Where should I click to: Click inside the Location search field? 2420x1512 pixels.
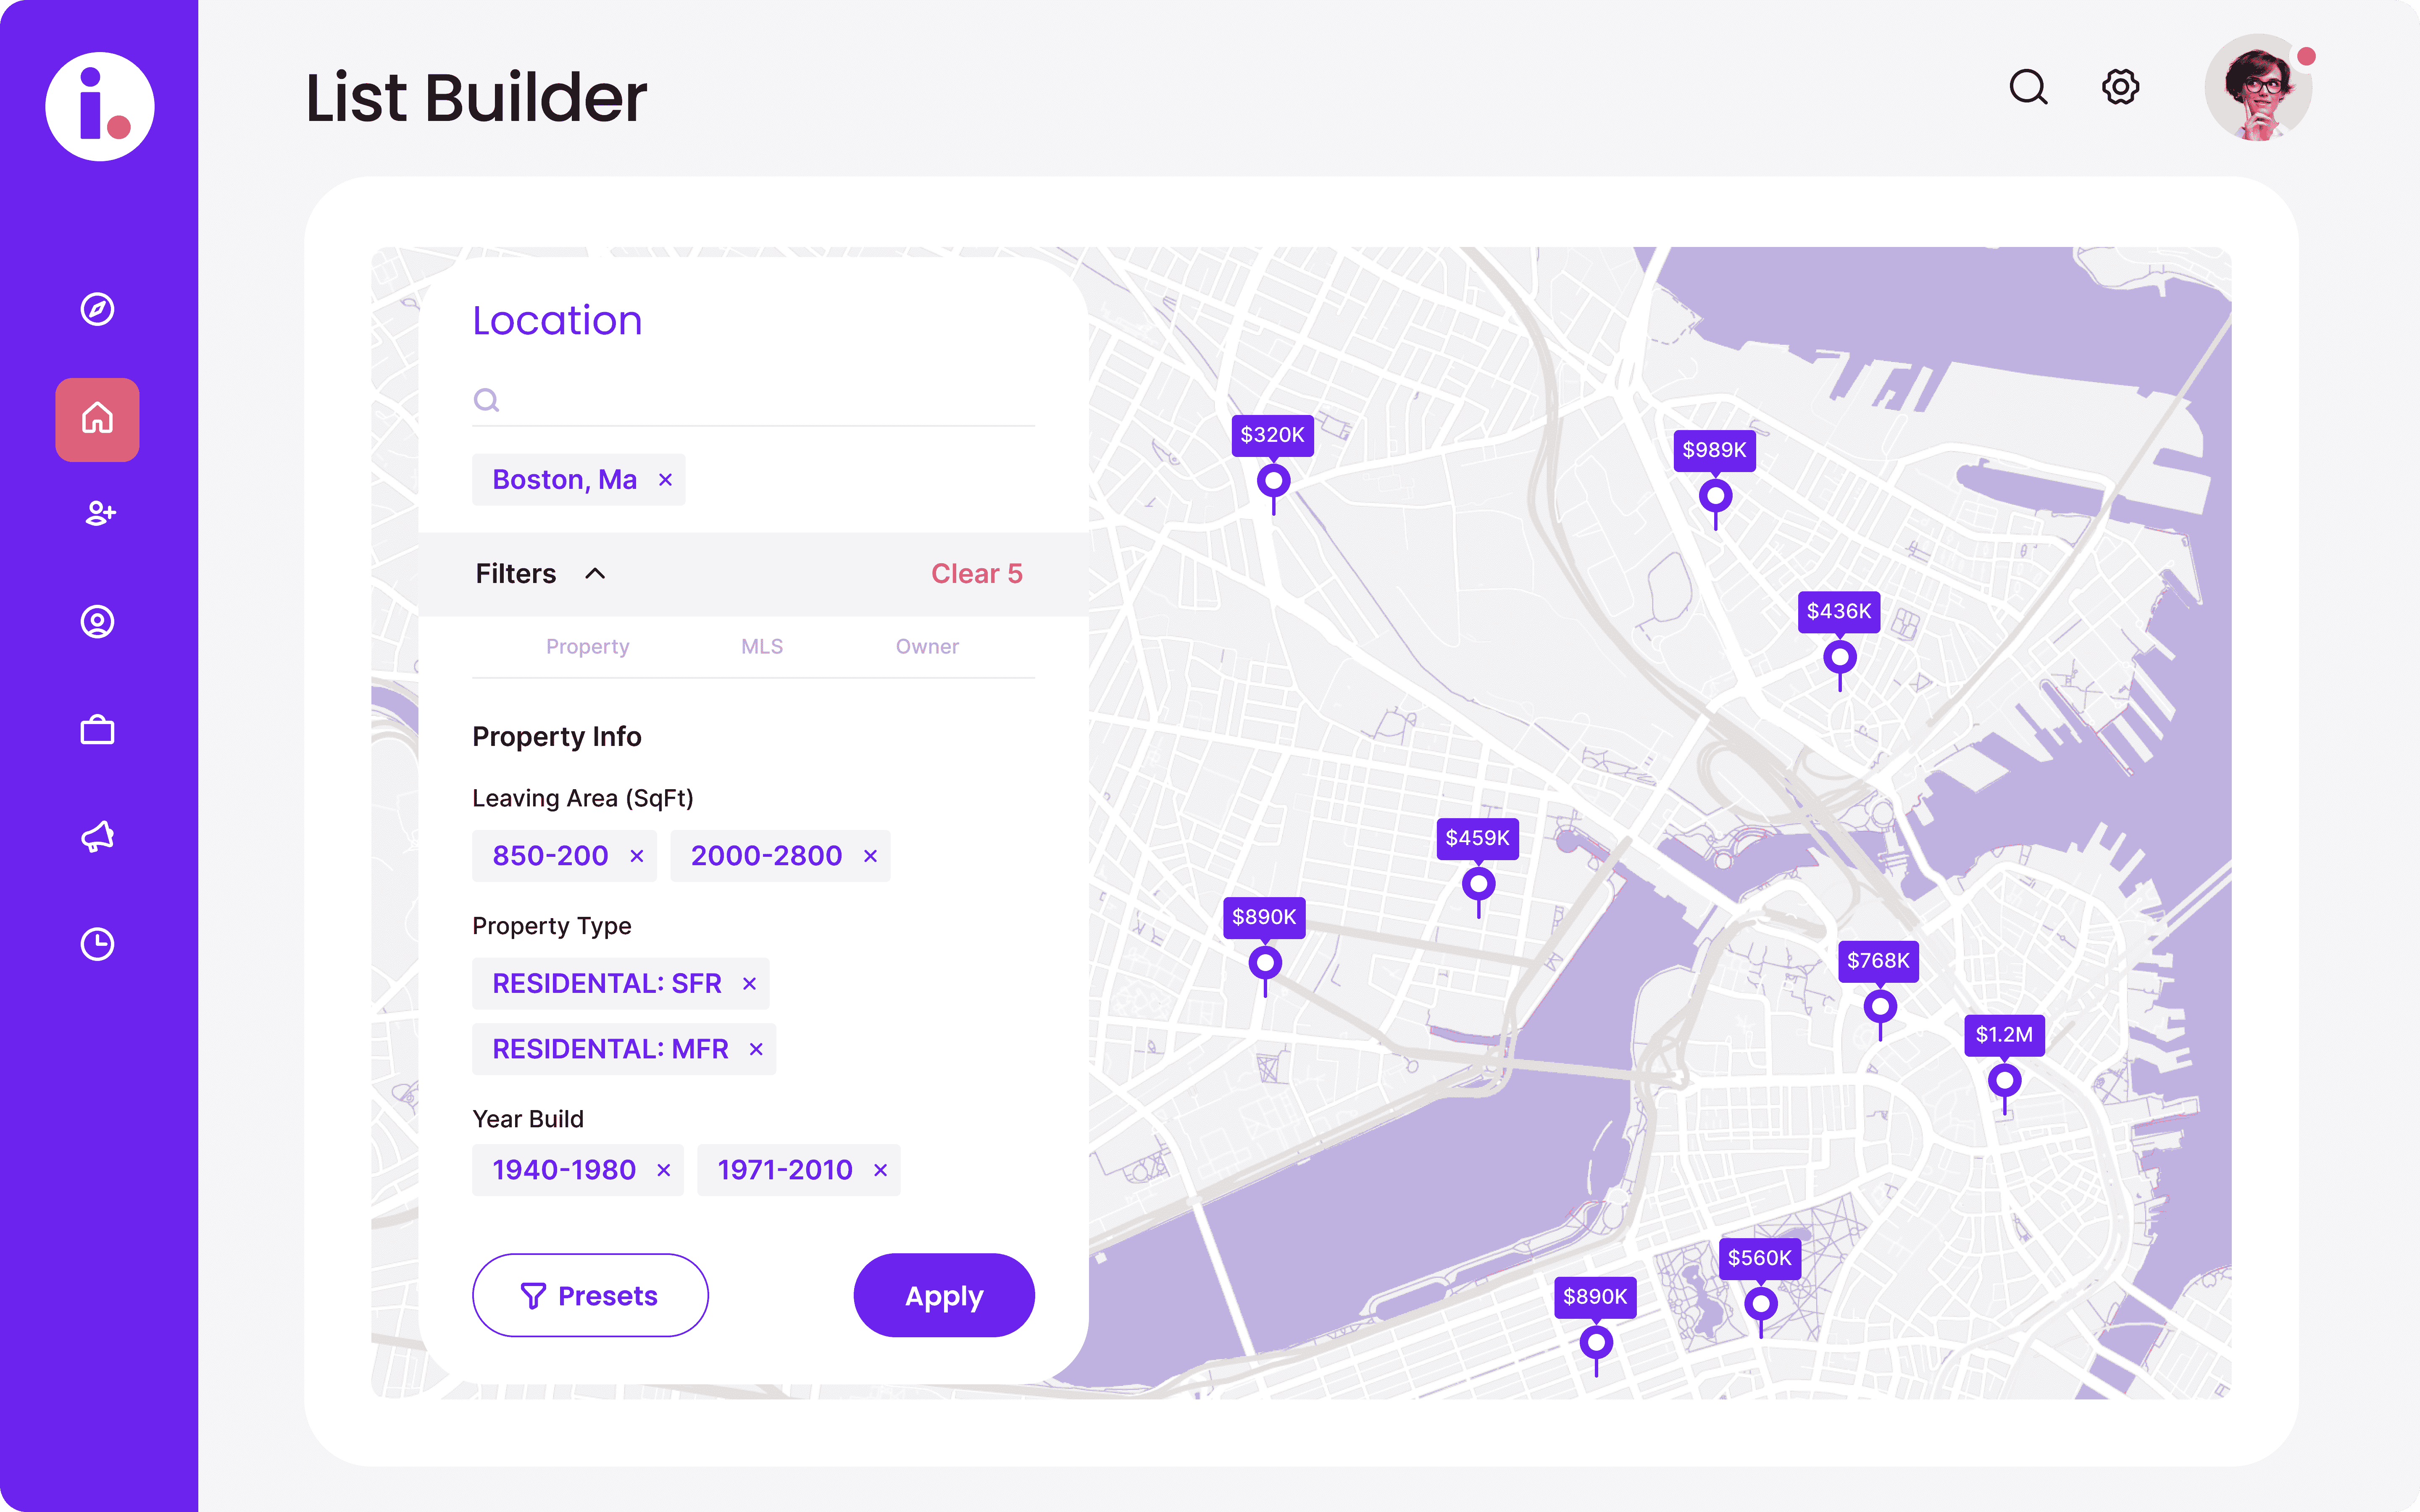click(x=750, y=399)
